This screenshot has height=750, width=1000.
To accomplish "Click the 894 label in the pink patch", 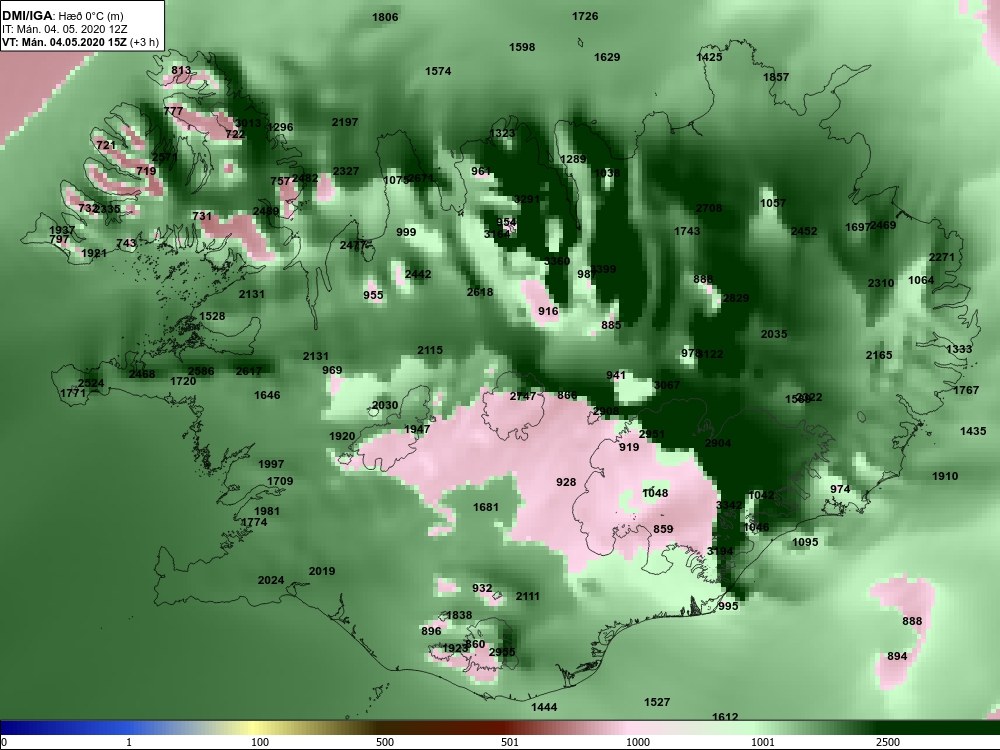I will pos(897,656).
